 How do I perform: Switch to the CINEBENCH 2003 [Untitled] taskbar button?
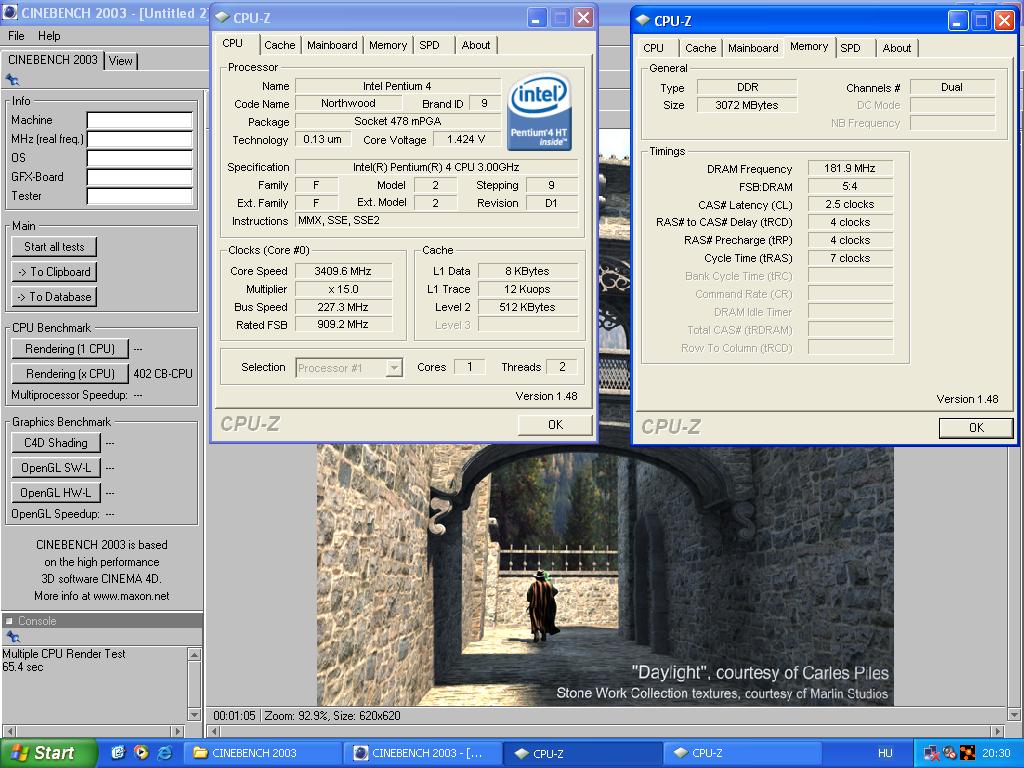422,753
